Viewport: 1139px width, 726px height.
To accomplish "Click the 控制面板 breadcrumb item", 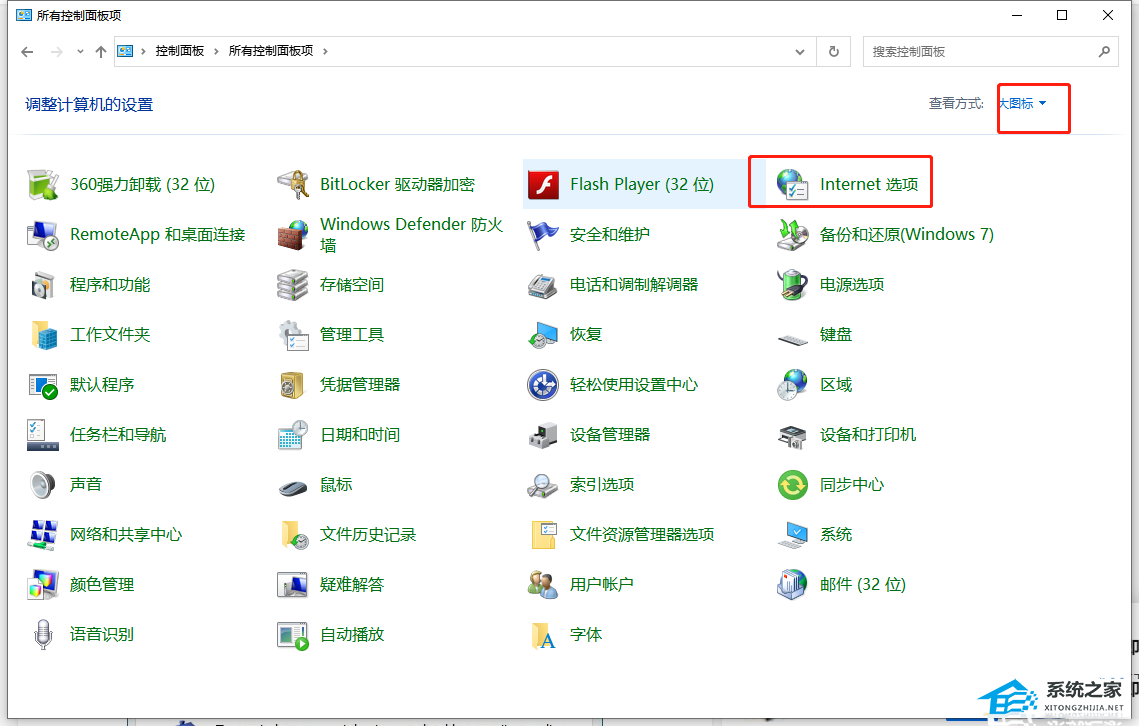I will (179, 51).
